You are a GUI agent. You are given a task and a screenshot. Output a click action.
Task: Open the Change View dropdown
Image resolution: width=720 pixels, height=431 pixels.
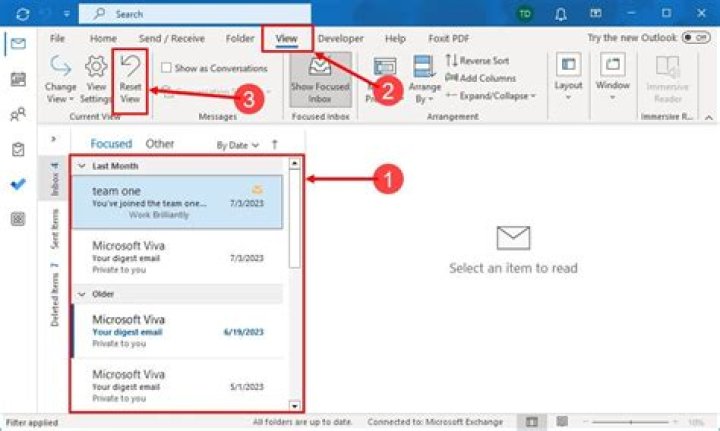click(60, 80)
